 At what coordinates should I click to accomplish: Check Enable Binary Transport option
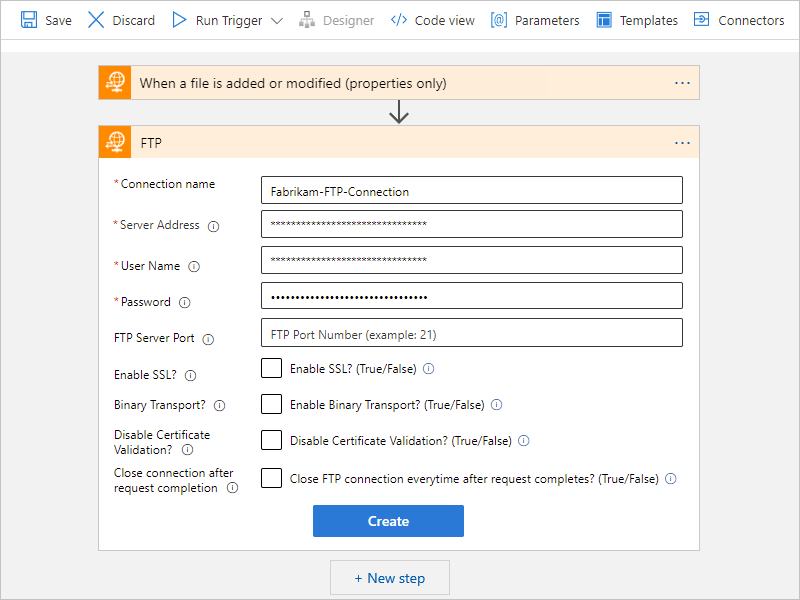point(271,404)
